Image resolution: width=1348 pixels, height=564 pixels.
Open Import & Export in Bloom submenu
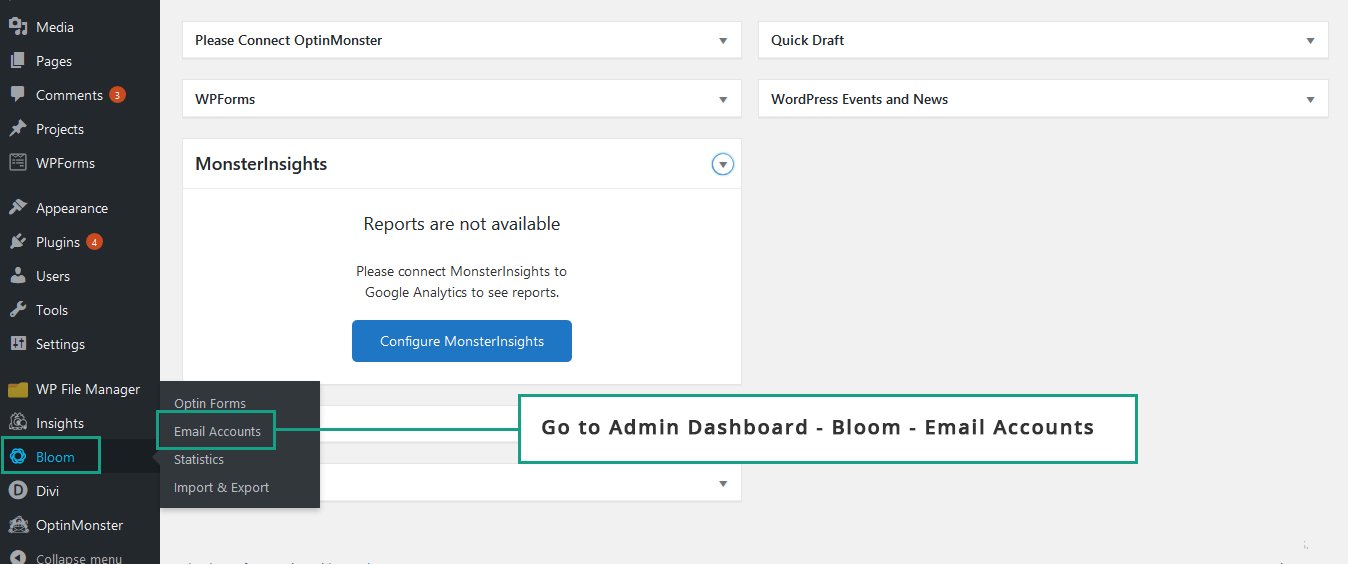point(221,488)
